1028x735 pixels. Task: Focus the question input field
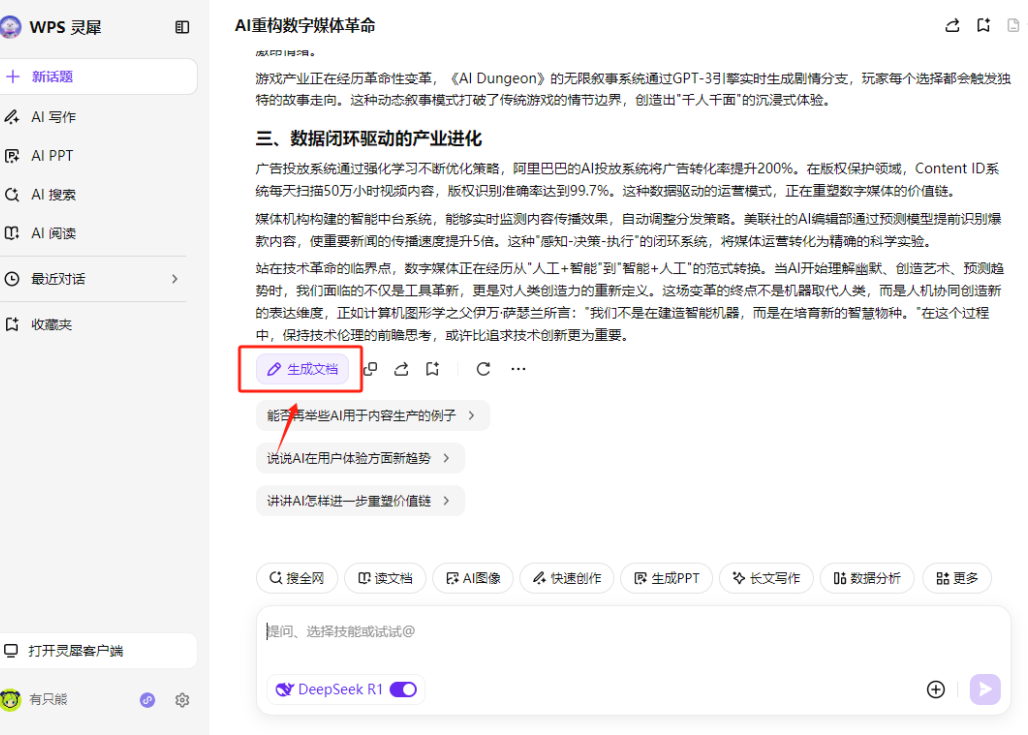point(633,632)
